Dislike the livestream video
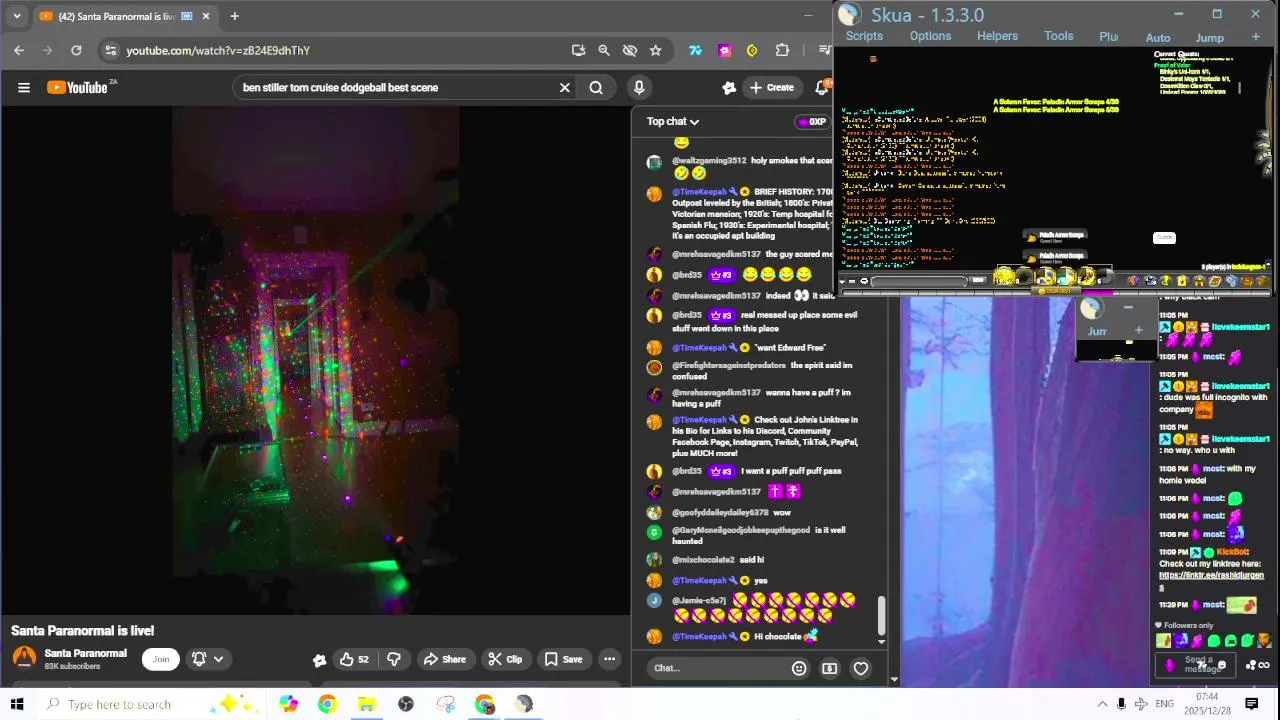 394,659
